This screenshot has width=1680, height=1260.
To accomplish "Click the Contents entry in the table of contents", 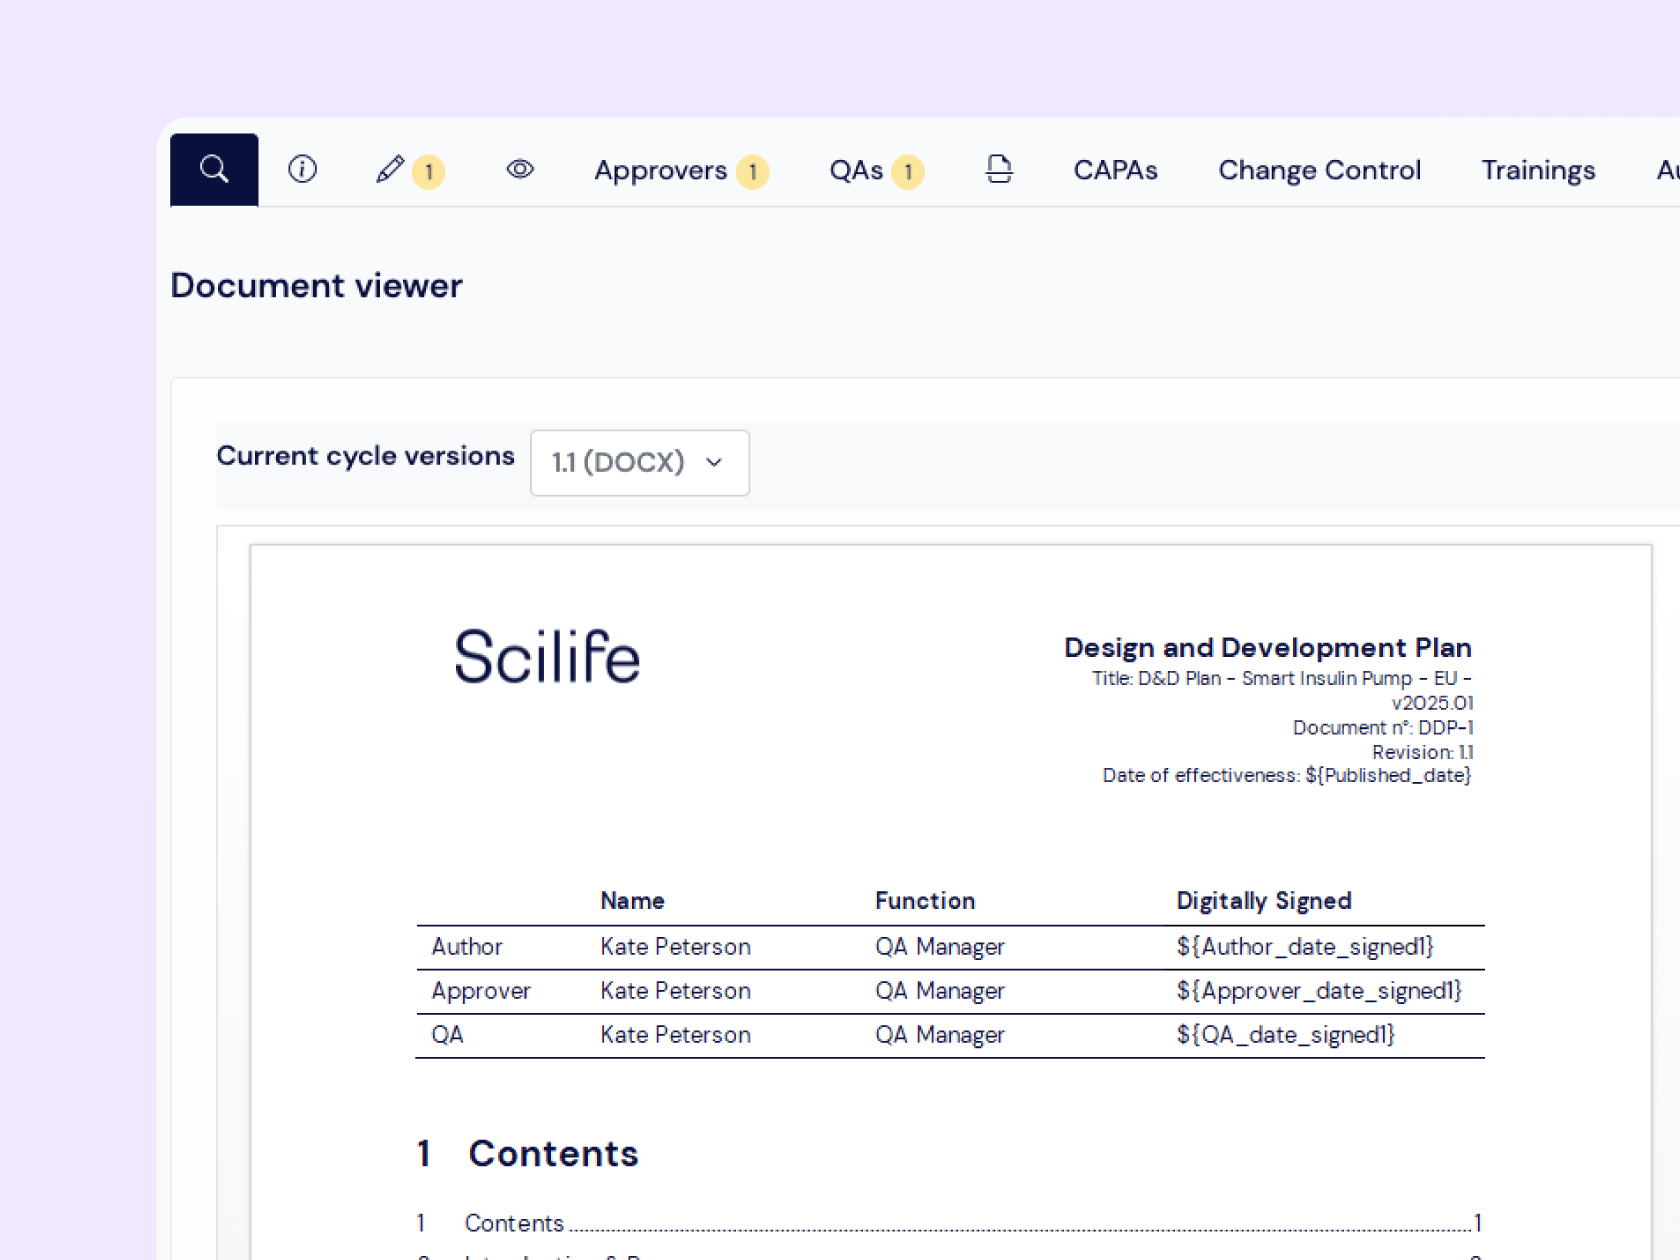I will 515,1222.
